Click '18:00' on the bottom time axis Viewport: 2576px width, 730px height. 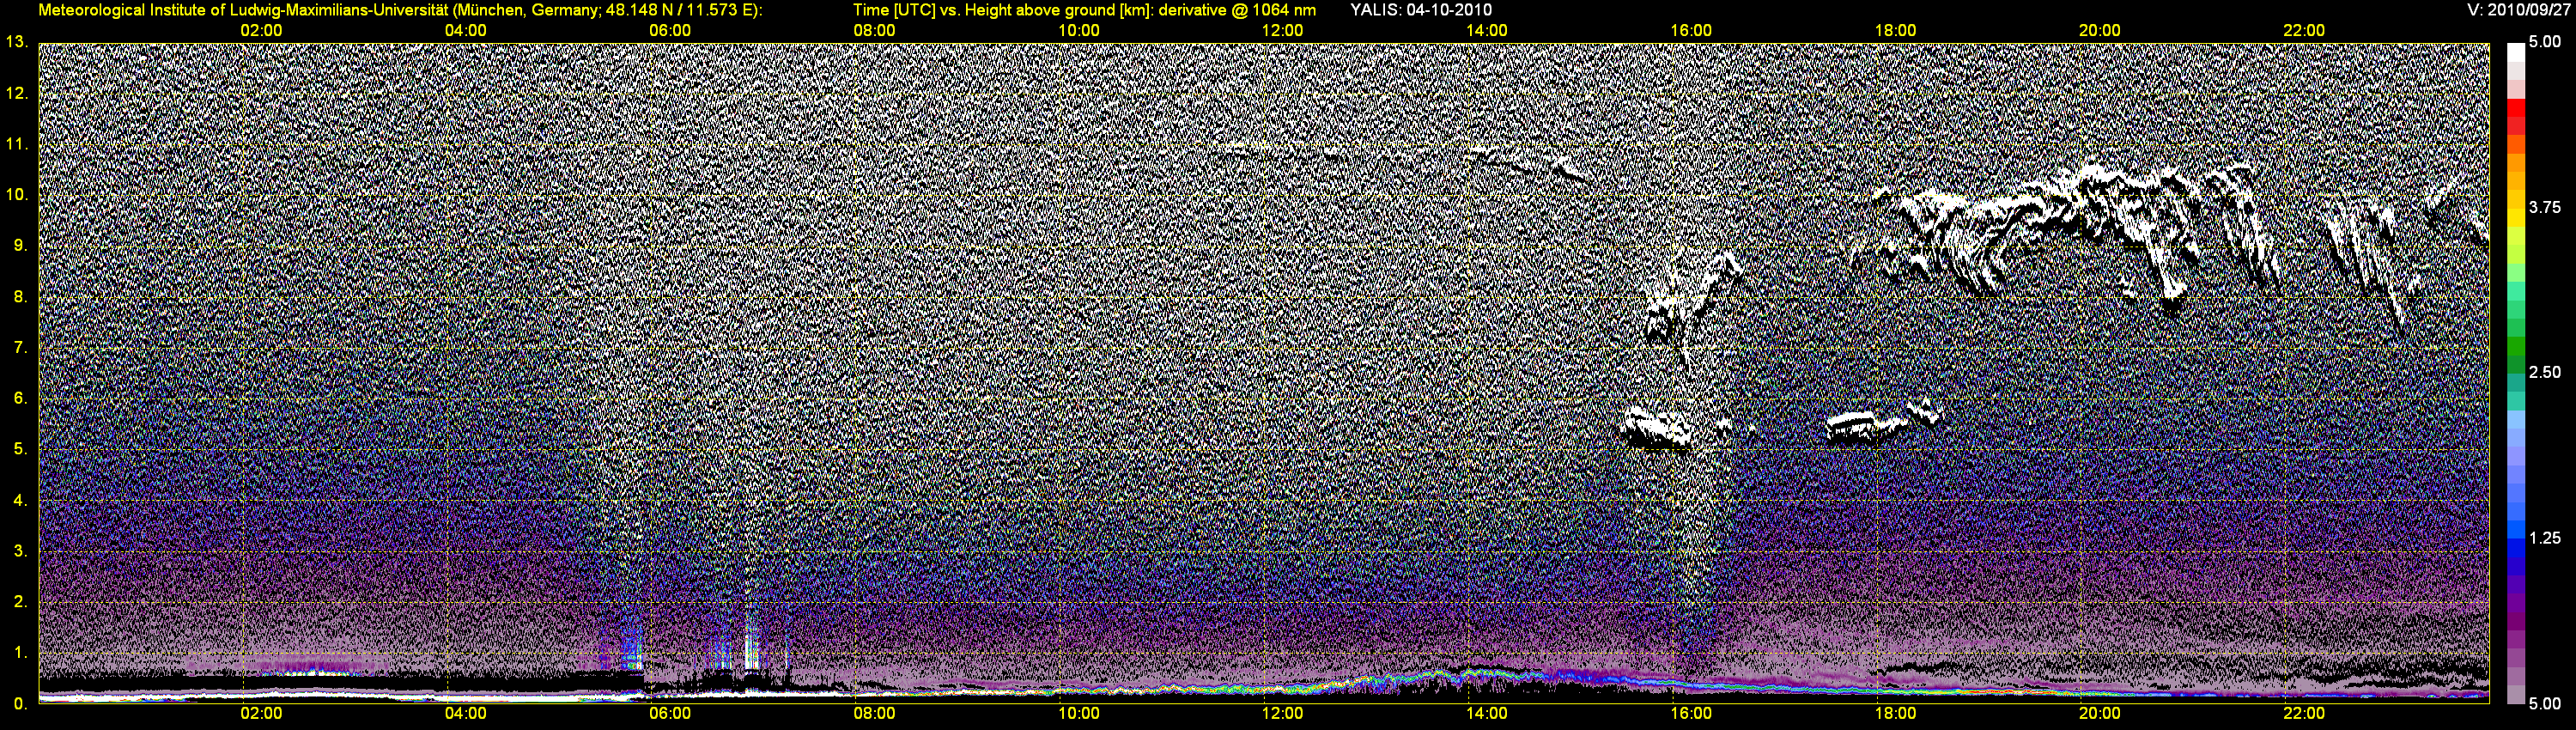(1895, 714)
